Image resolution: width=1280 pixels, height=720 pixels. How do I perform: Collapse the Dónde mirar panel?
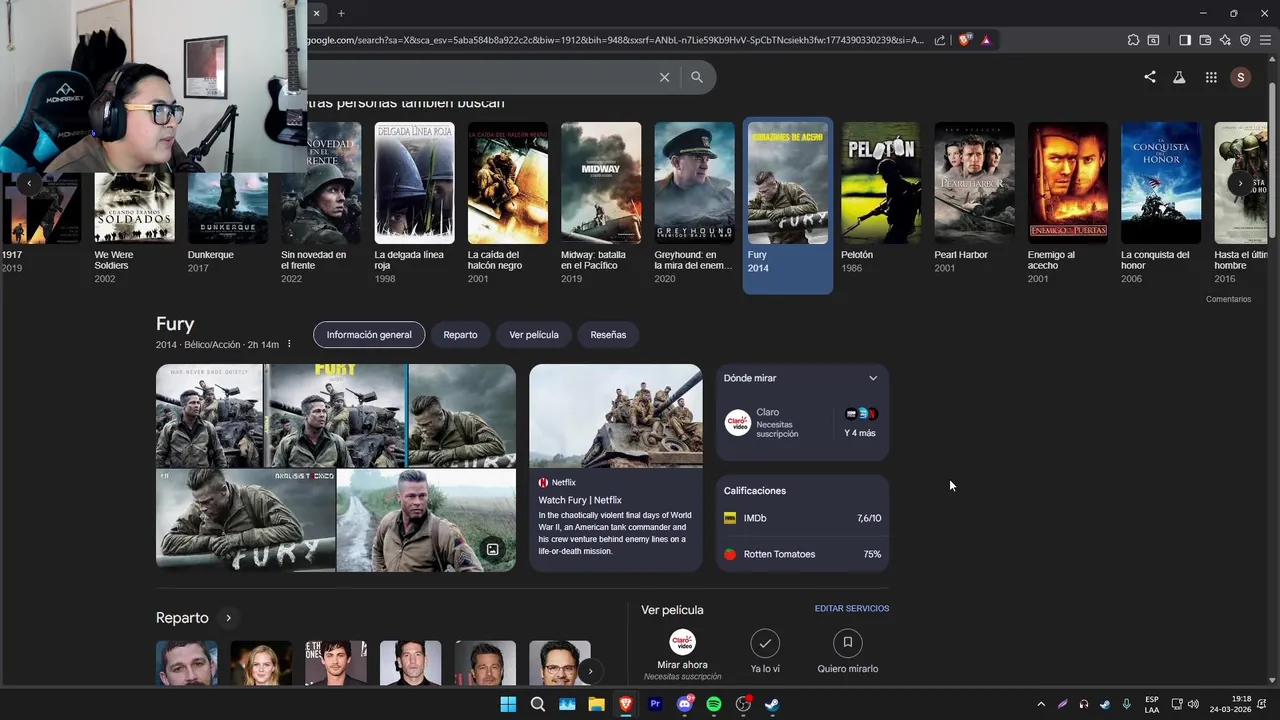tap(873, 378)
